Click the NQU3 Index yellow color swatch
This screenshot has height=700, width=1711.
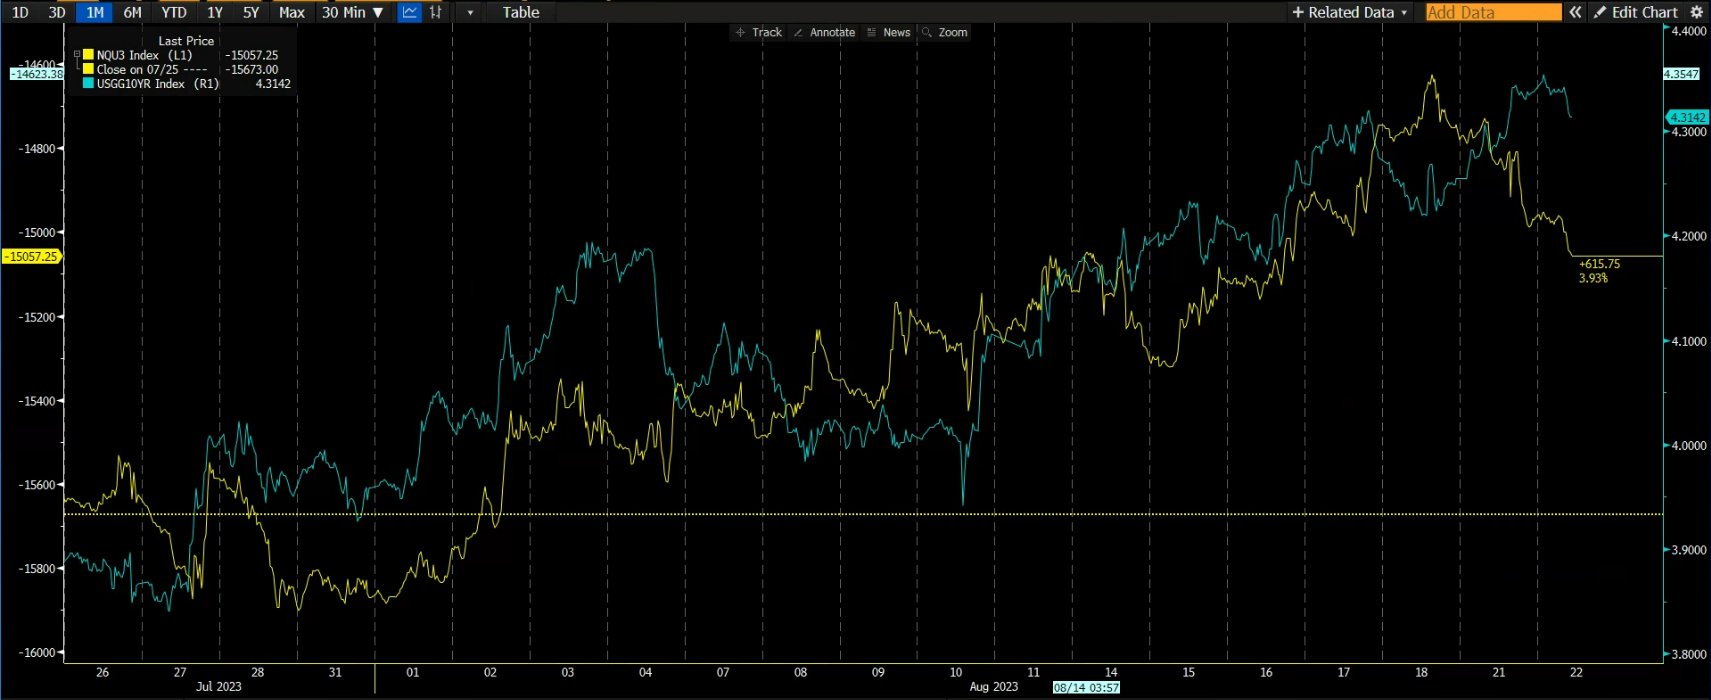click(x=88, y=55)
